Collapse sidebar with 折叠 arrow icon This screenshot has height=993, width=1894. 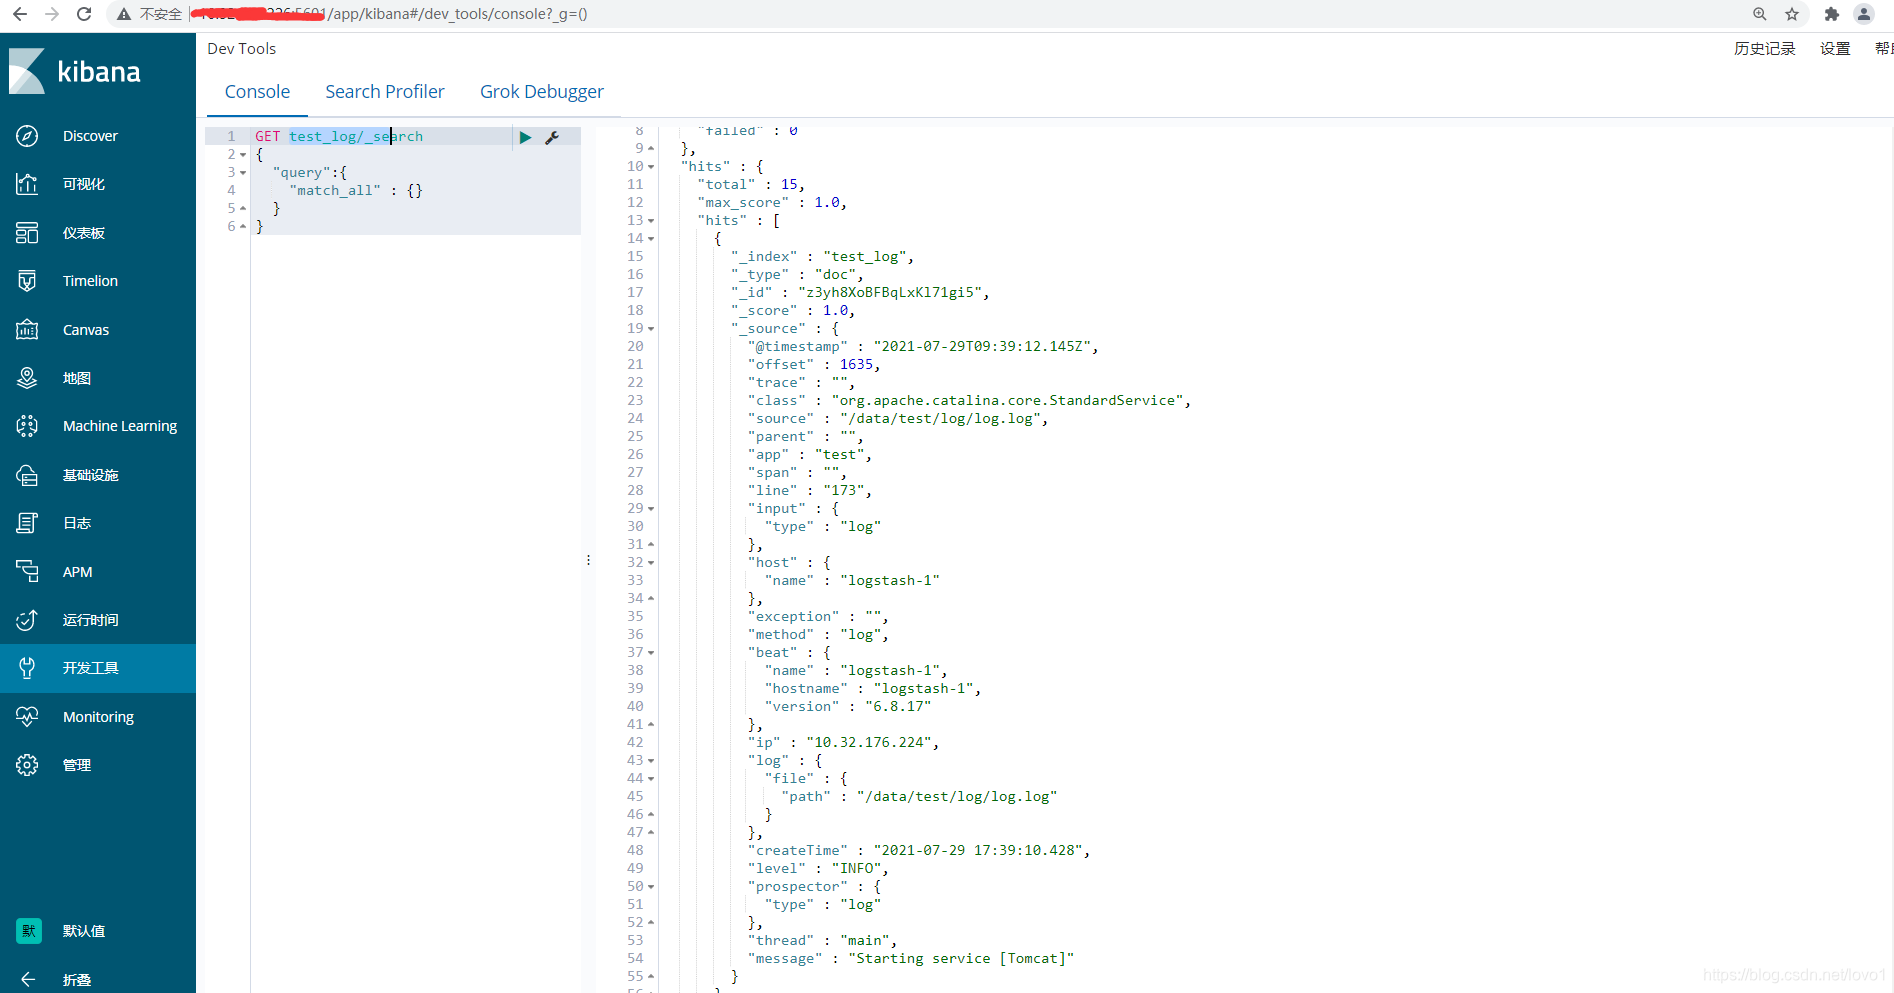coord(27,980)
